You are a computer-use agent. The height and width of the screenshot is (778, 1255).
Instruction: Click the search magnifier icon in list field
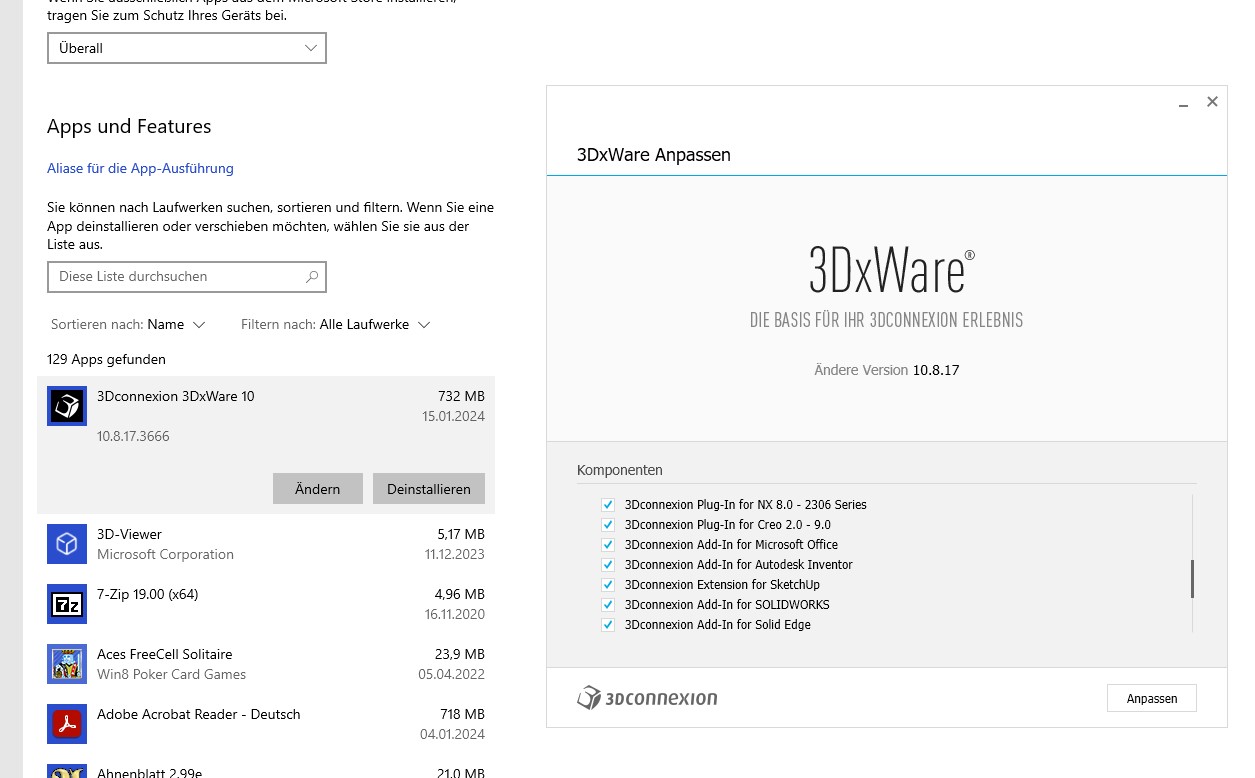click(x=312, y=277)
